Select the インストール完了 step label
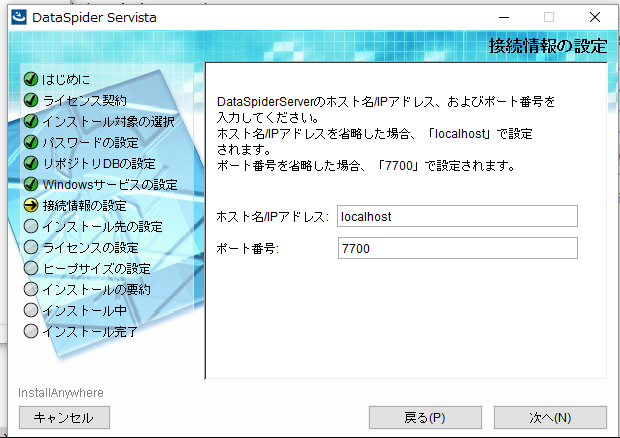The width and height of the screenshot is (620, 438). pos(90,331)
